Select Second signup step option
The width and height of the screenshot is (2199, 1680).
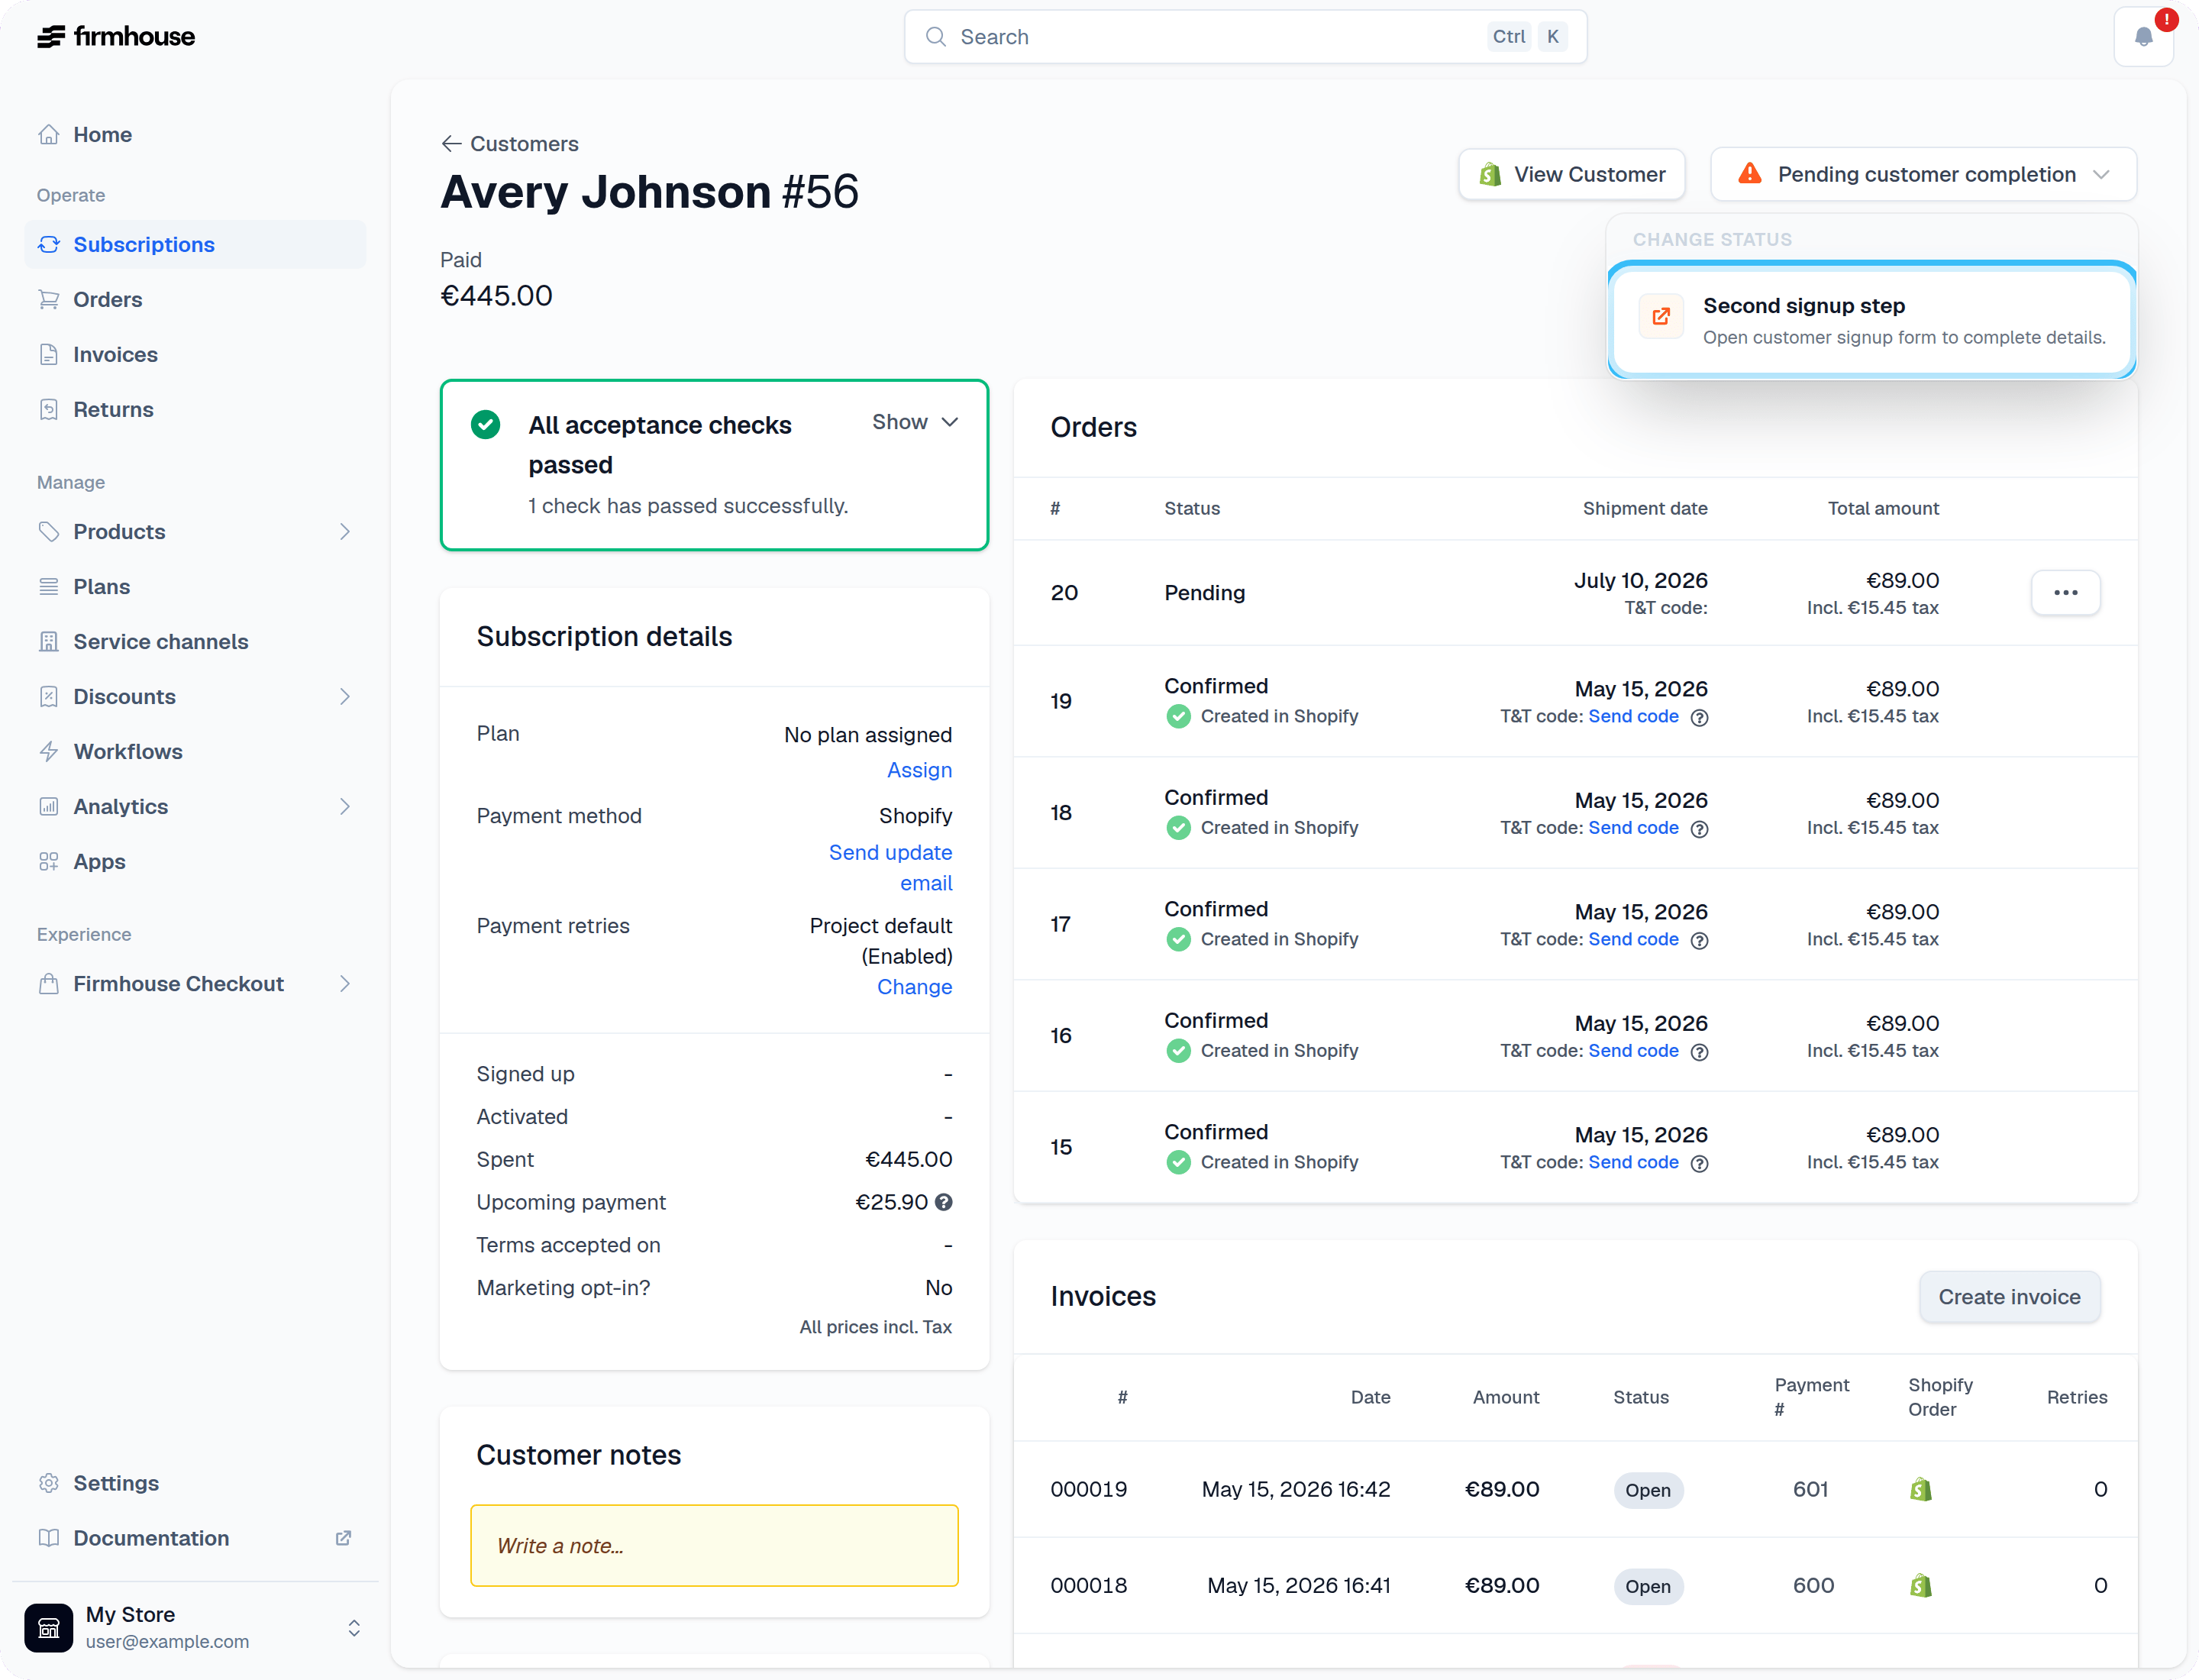click(x=1871, y=320)
